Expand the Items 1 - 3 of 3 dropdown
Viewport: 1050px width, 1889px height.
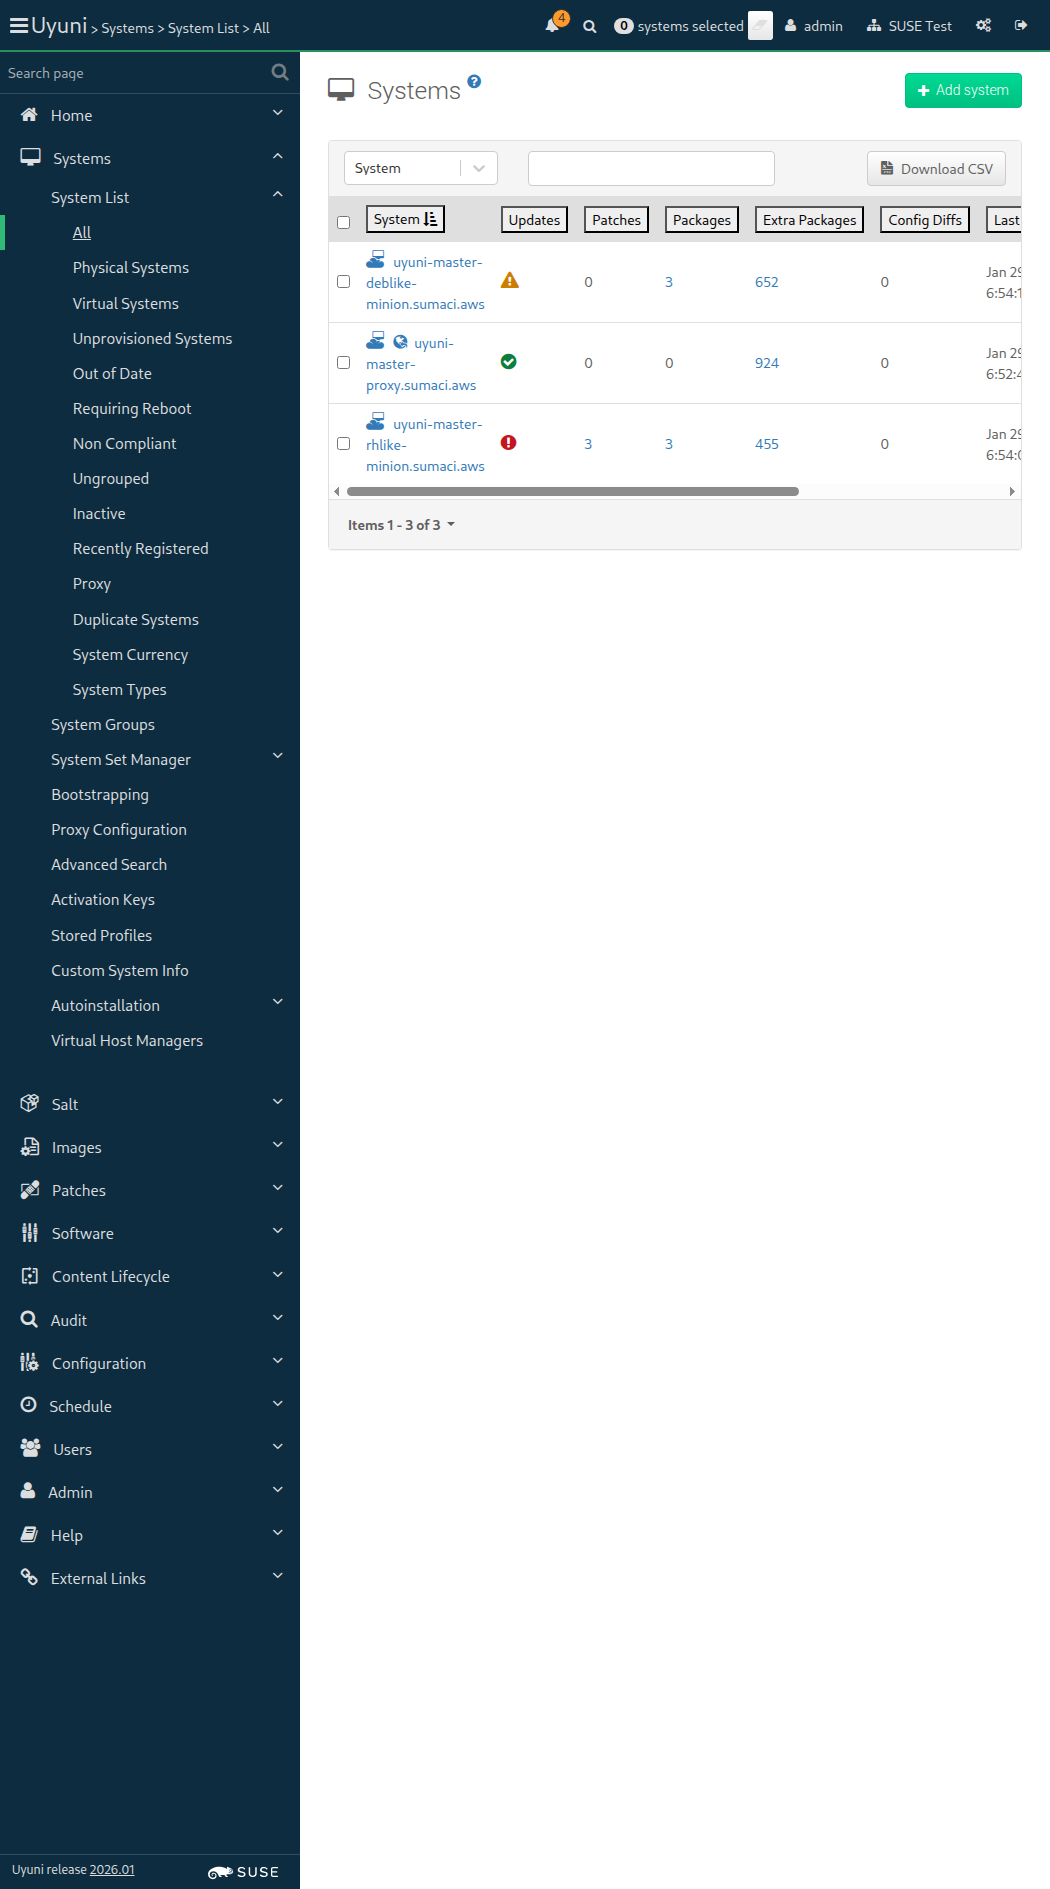pos(401,525)
